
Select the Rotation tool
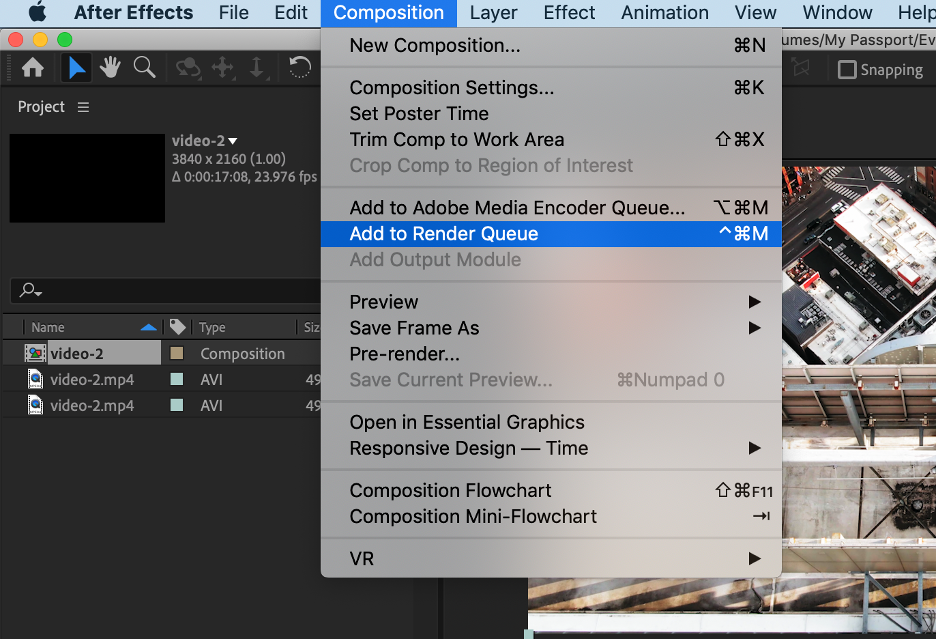click(299, 68)
